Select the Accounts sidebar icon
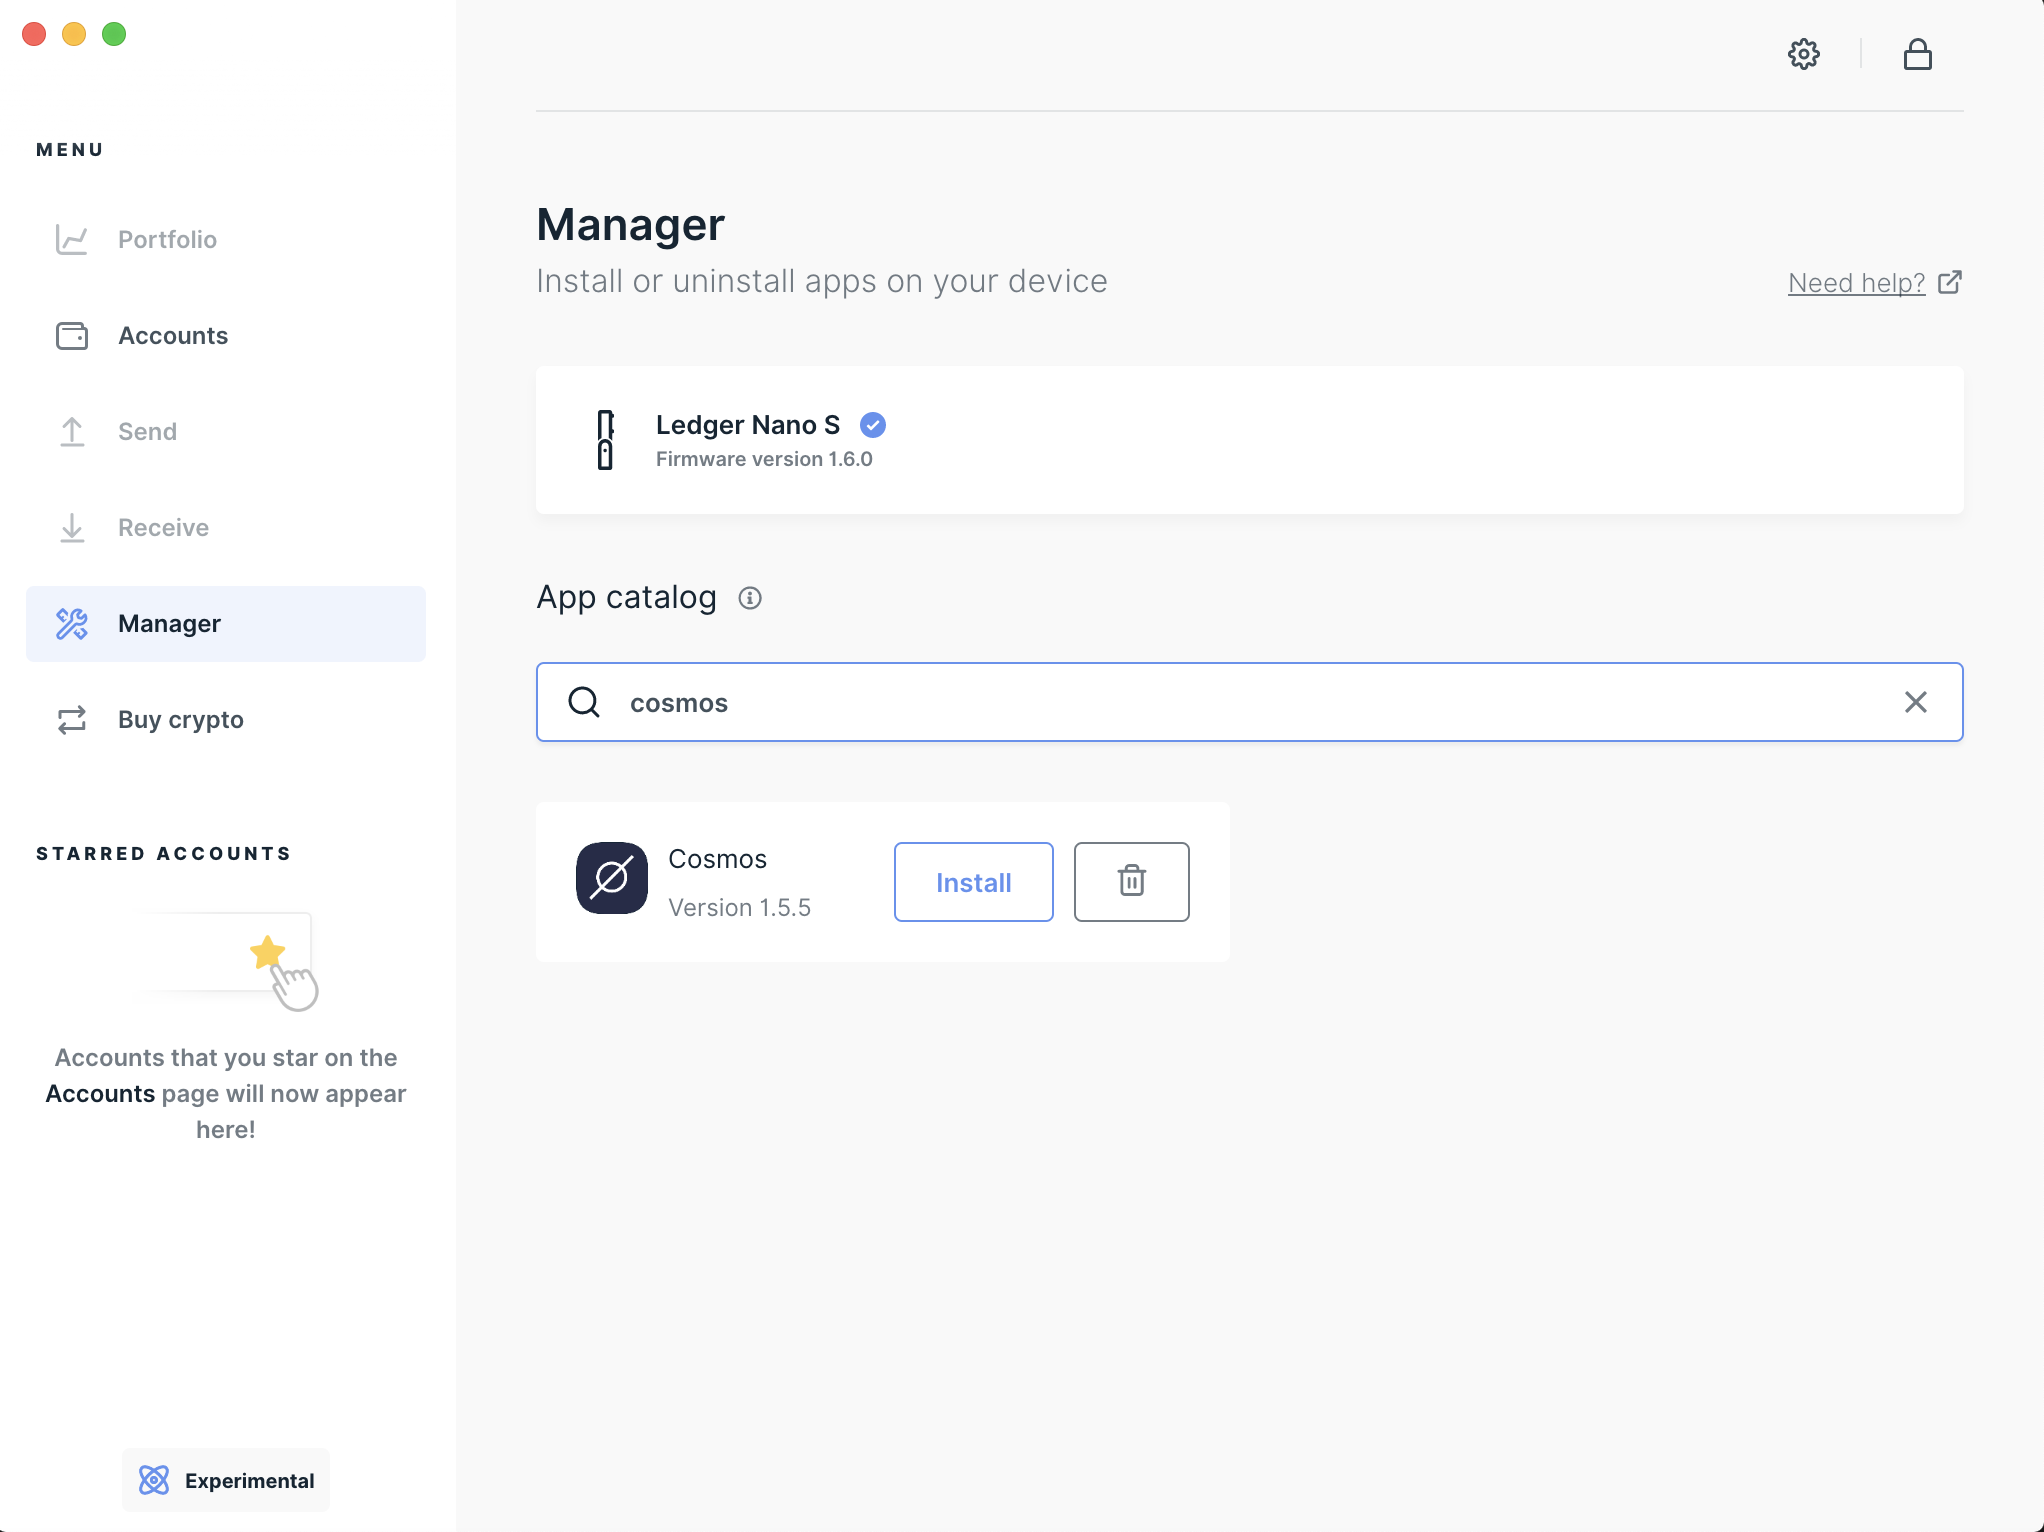The width and height of the screenshot is (2044, 1532). point(71,336)
